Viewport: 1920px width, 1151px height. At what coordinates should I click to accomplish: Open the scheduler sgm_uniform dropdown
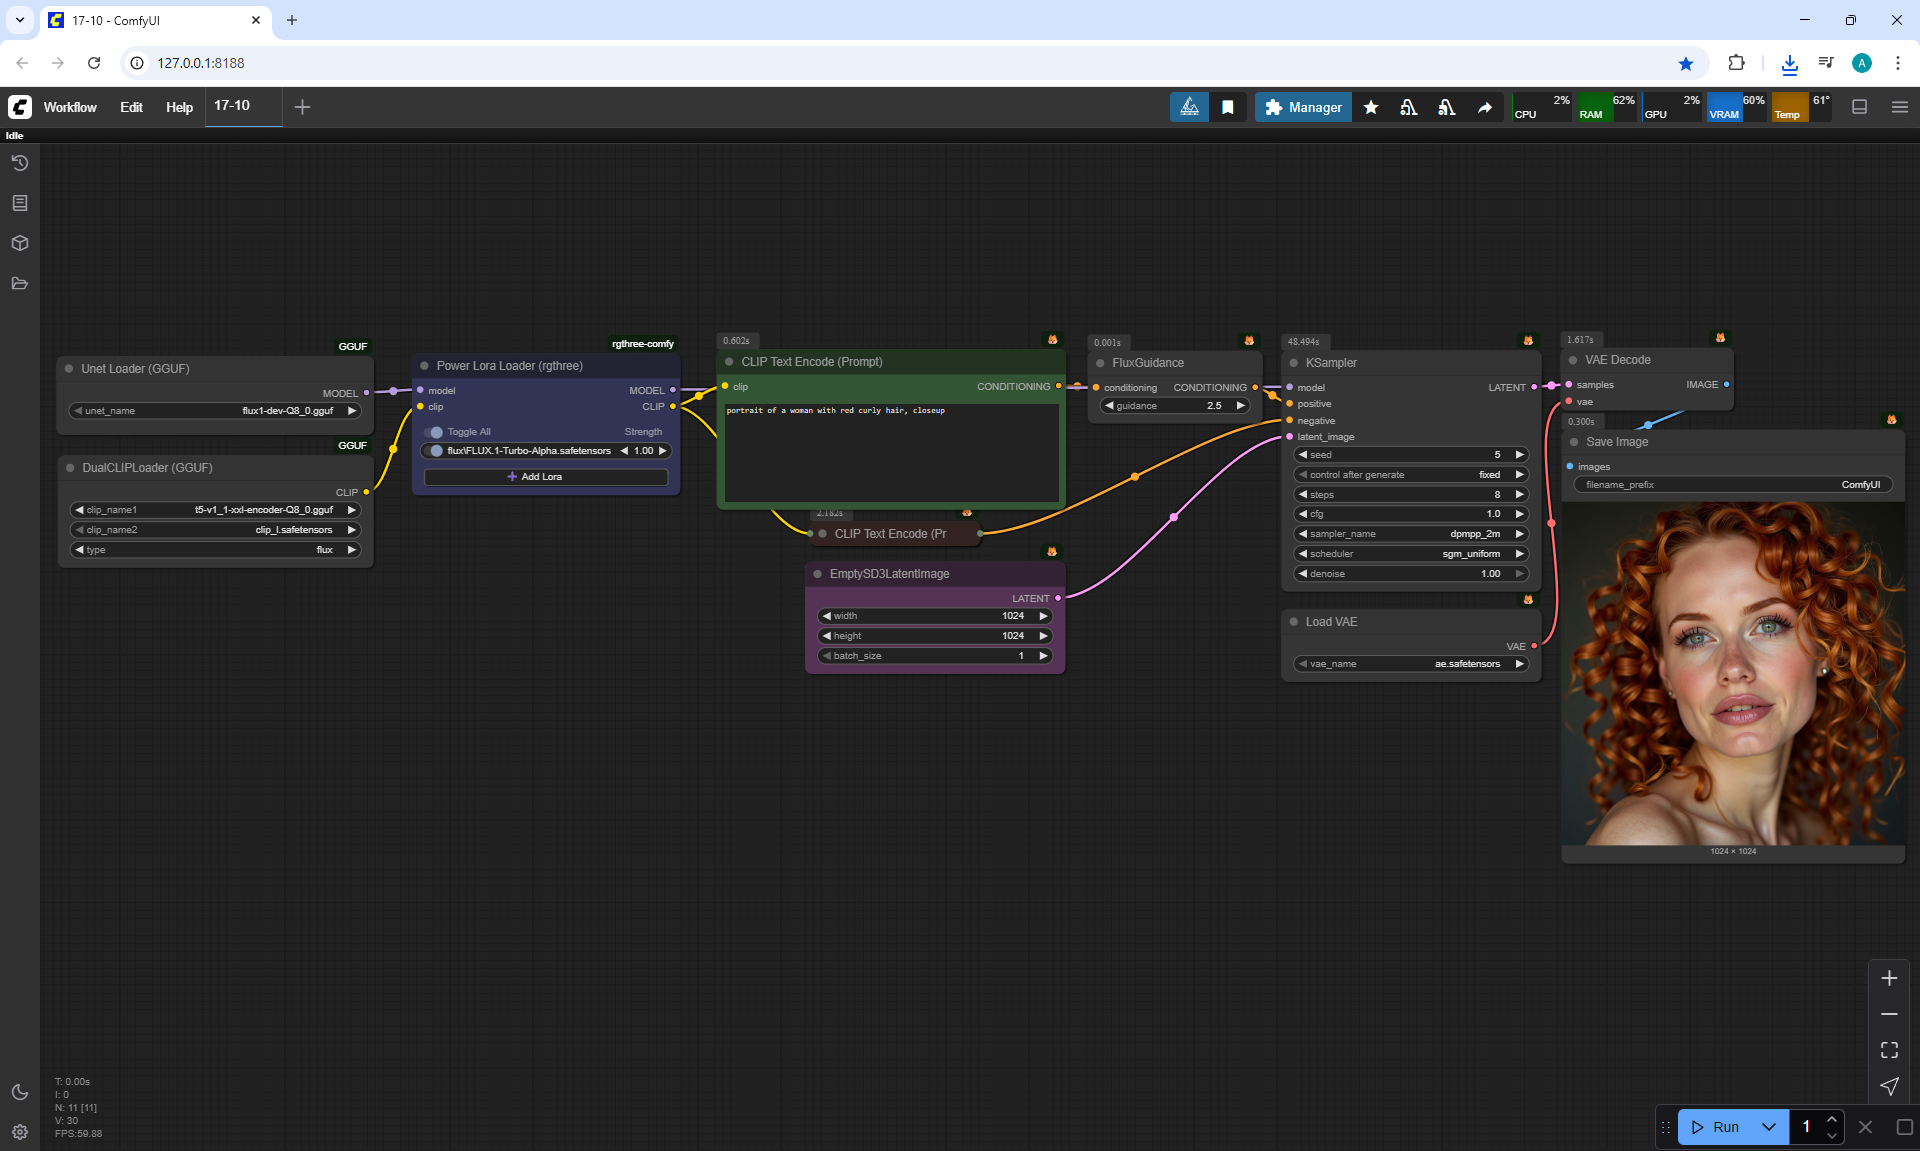[1412, 554]
